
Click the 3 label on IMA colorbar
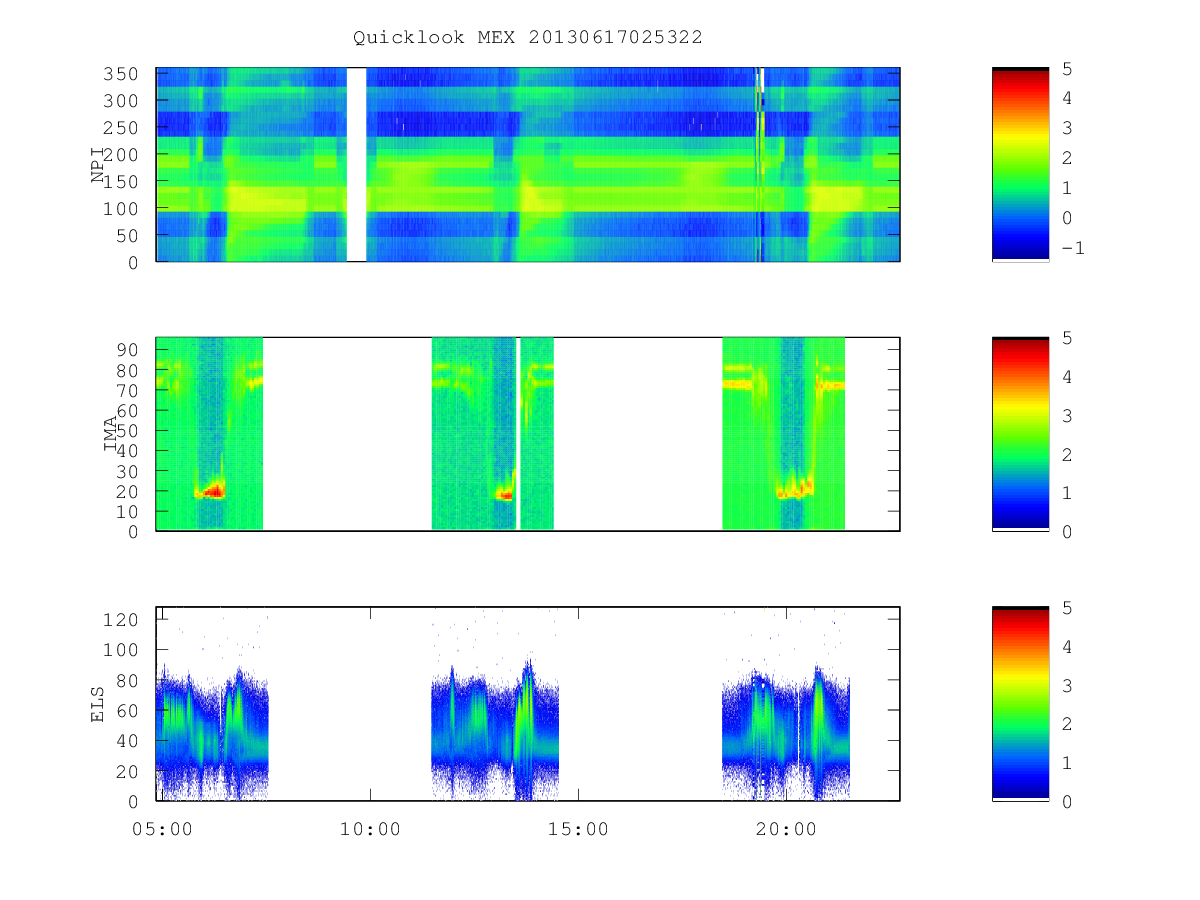[1066, 415]
